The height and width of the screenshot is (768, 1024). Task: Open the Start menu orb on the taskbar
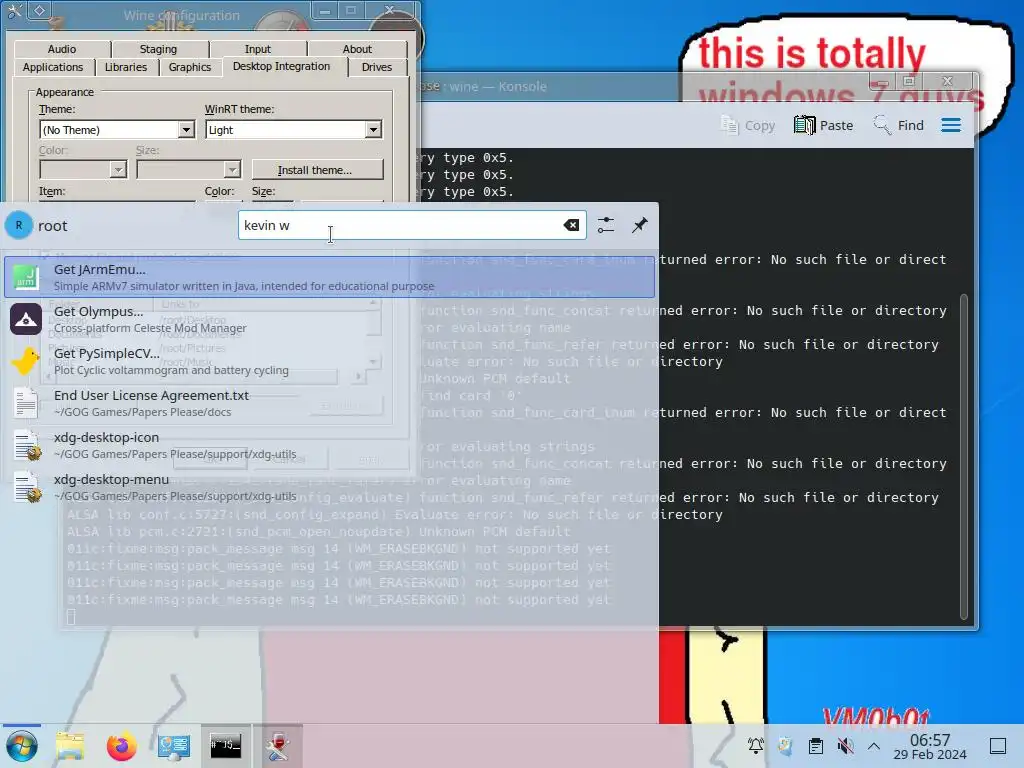click(22, 746)
